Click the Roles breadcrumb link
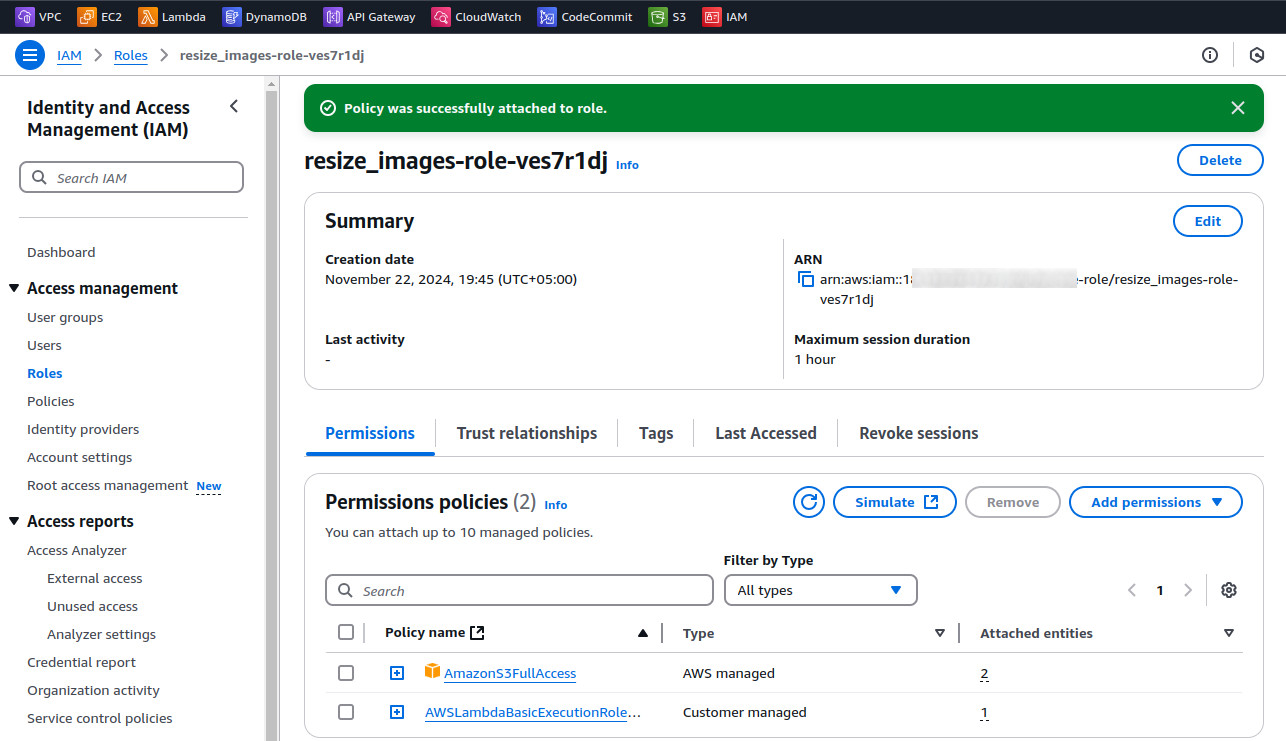Screen dimensions: 1286x741 131,55
